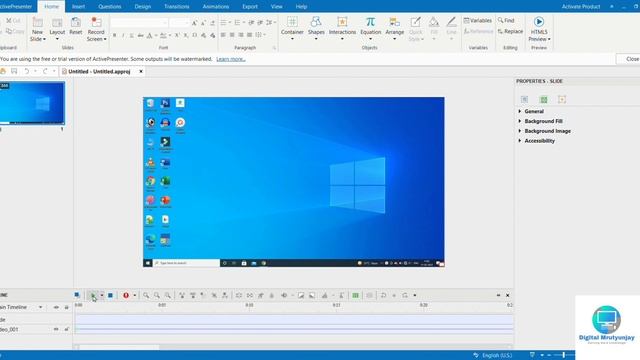The width and height of the screenshot is (640, 360).
Task: Open the Variables dialog
Action: 478,20
